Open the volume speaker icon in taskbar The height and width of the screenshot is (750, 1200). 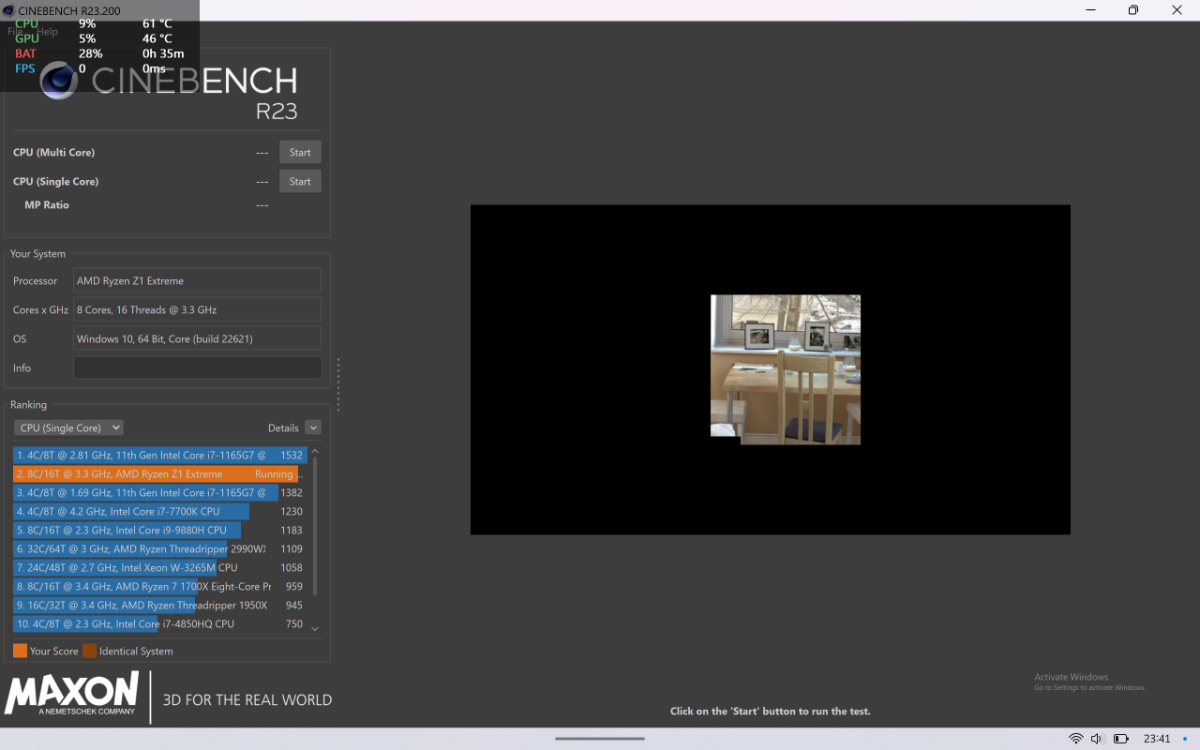pyautogui.click(x=1098, y=739)
